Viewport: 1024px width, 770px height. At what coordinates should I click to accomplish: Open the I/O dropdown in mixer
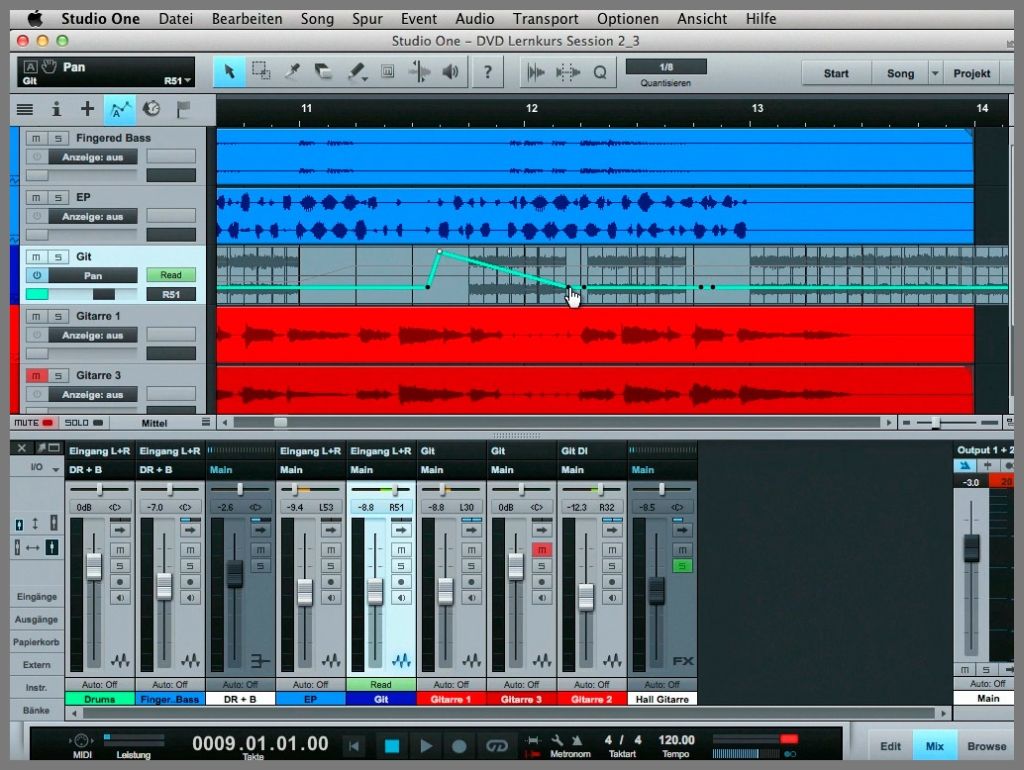44,468
